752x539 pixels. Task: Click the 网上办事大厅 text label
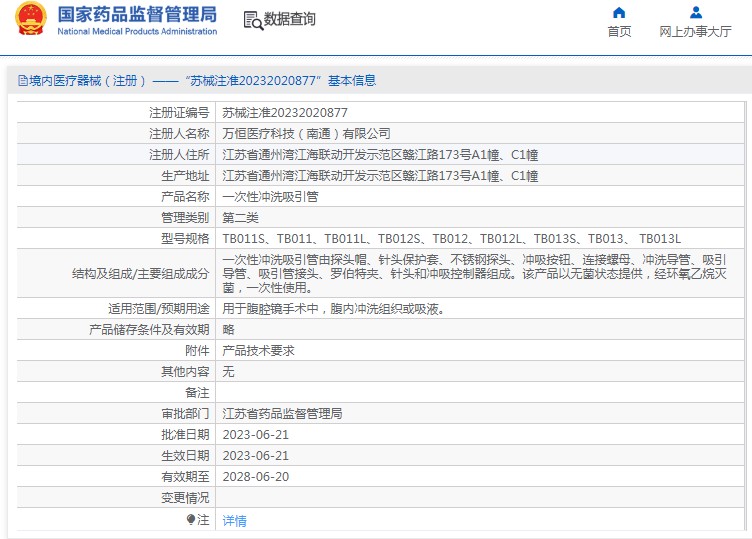point(695,32)
